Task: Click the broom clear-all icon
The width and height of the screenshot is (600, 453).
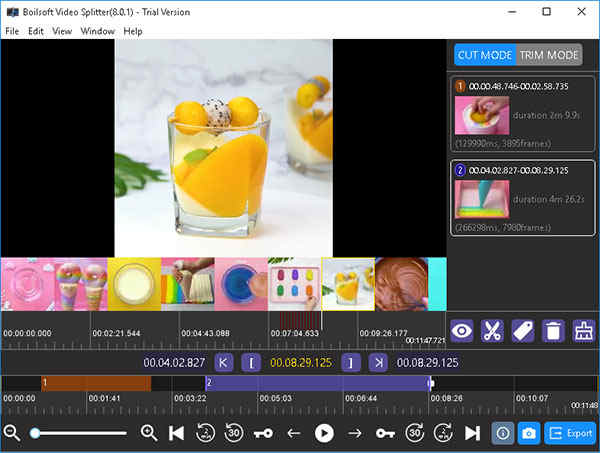Action: coord(583,332)
